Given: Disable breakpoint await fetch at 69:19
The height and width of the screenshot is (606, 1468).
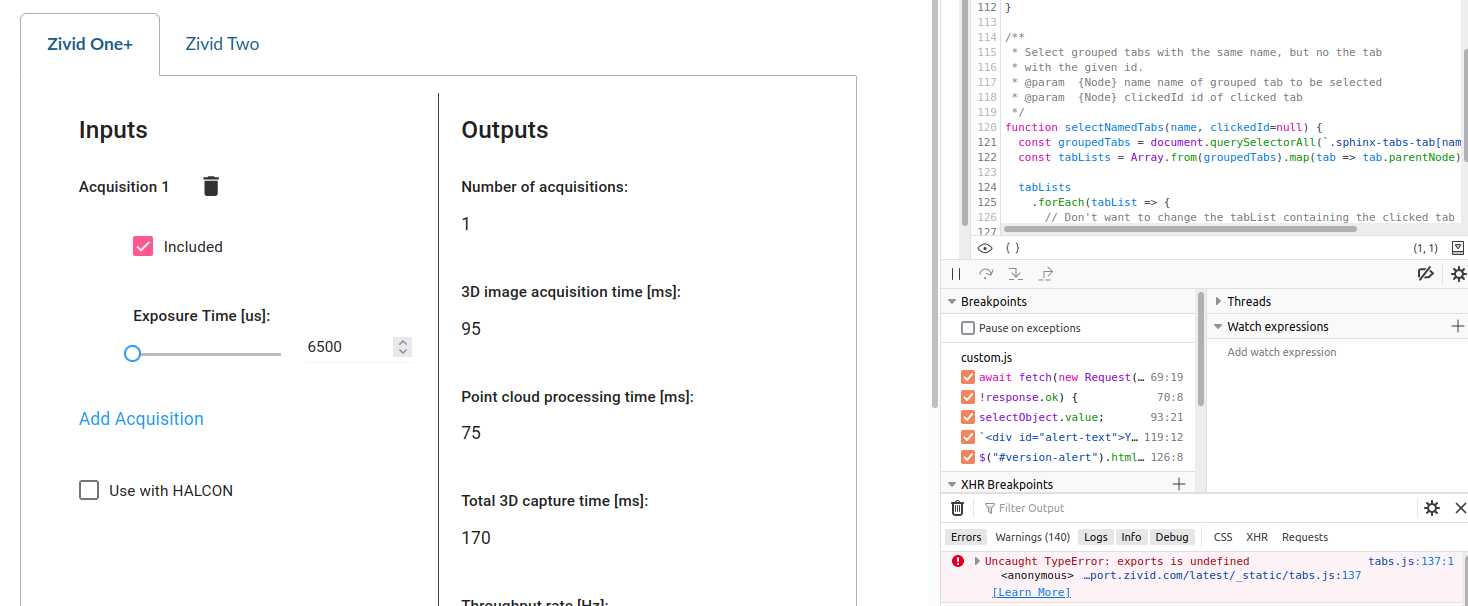Looking at the screenshot, I should coord(968,377).
